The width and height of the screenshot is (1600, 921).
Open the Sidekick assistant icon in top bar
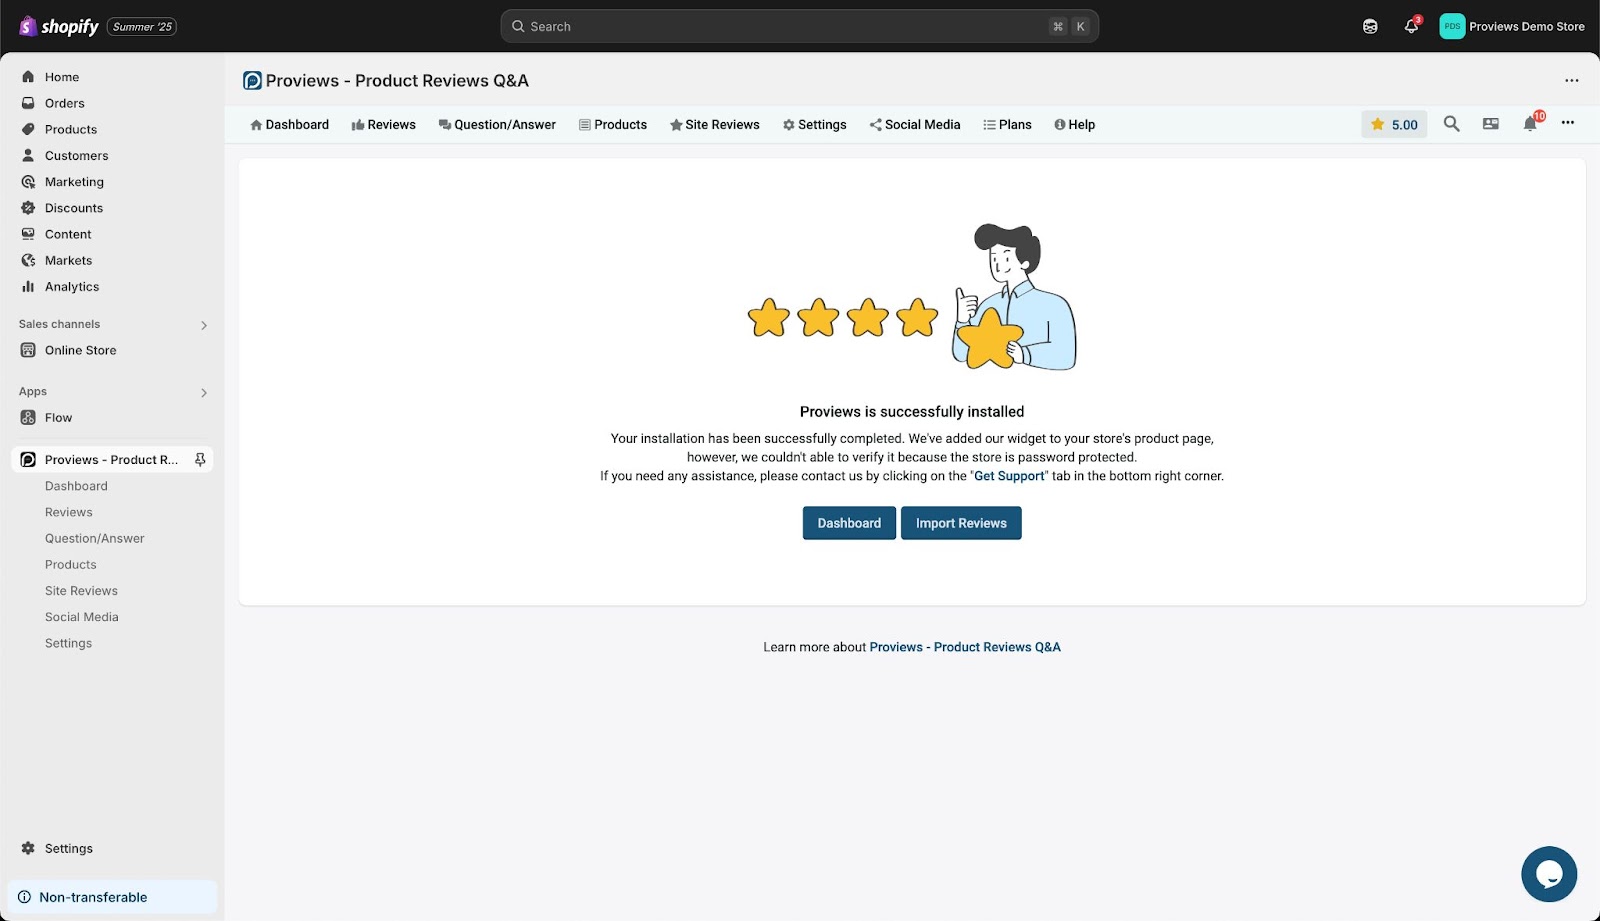[1370, 27]
